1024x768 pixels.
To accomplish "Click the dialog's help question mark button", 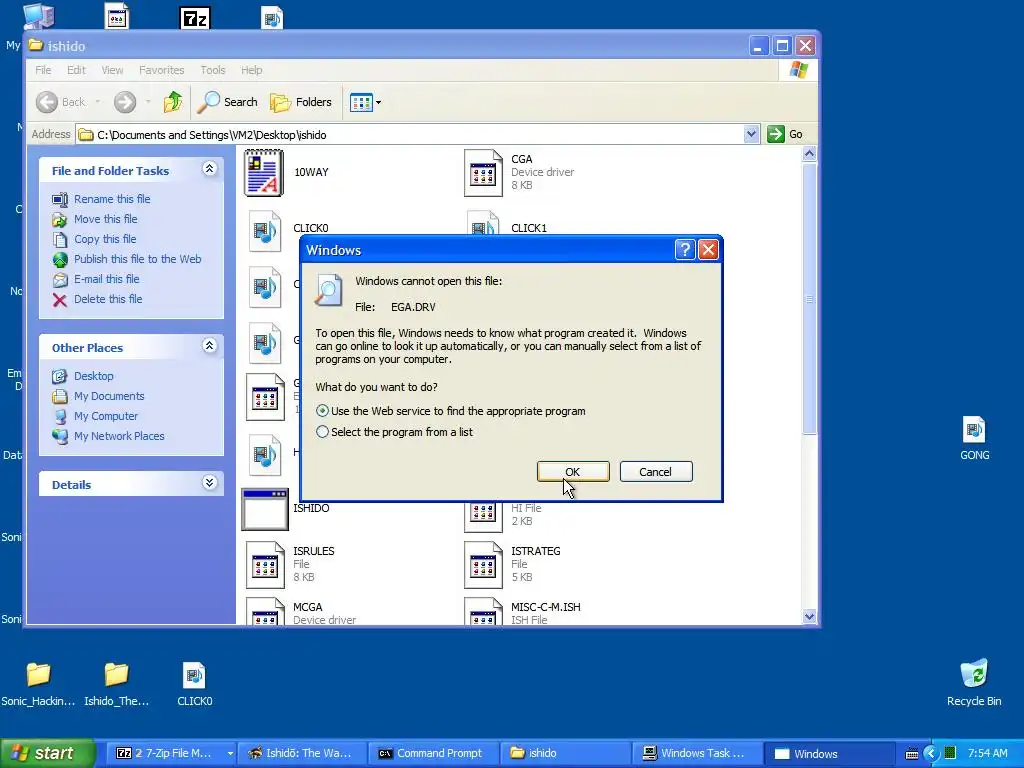I will tap(684, 249).
